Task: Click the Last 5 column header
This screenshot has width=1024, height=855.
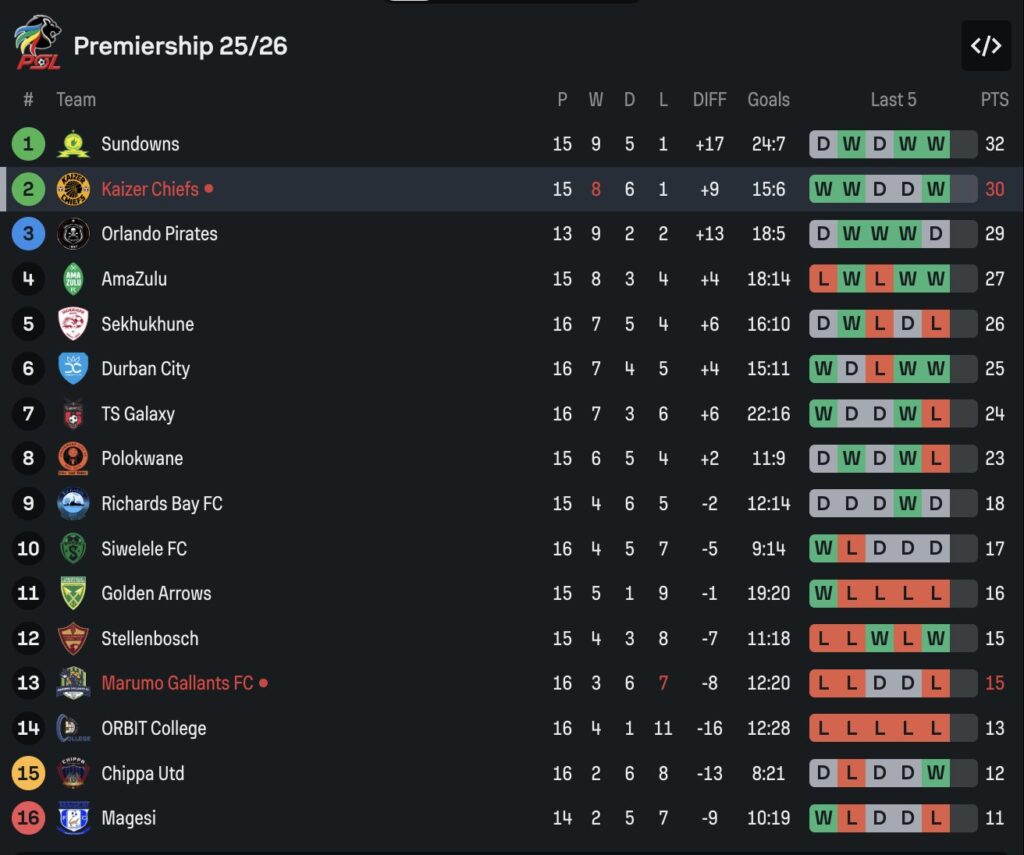Action: 893,100
